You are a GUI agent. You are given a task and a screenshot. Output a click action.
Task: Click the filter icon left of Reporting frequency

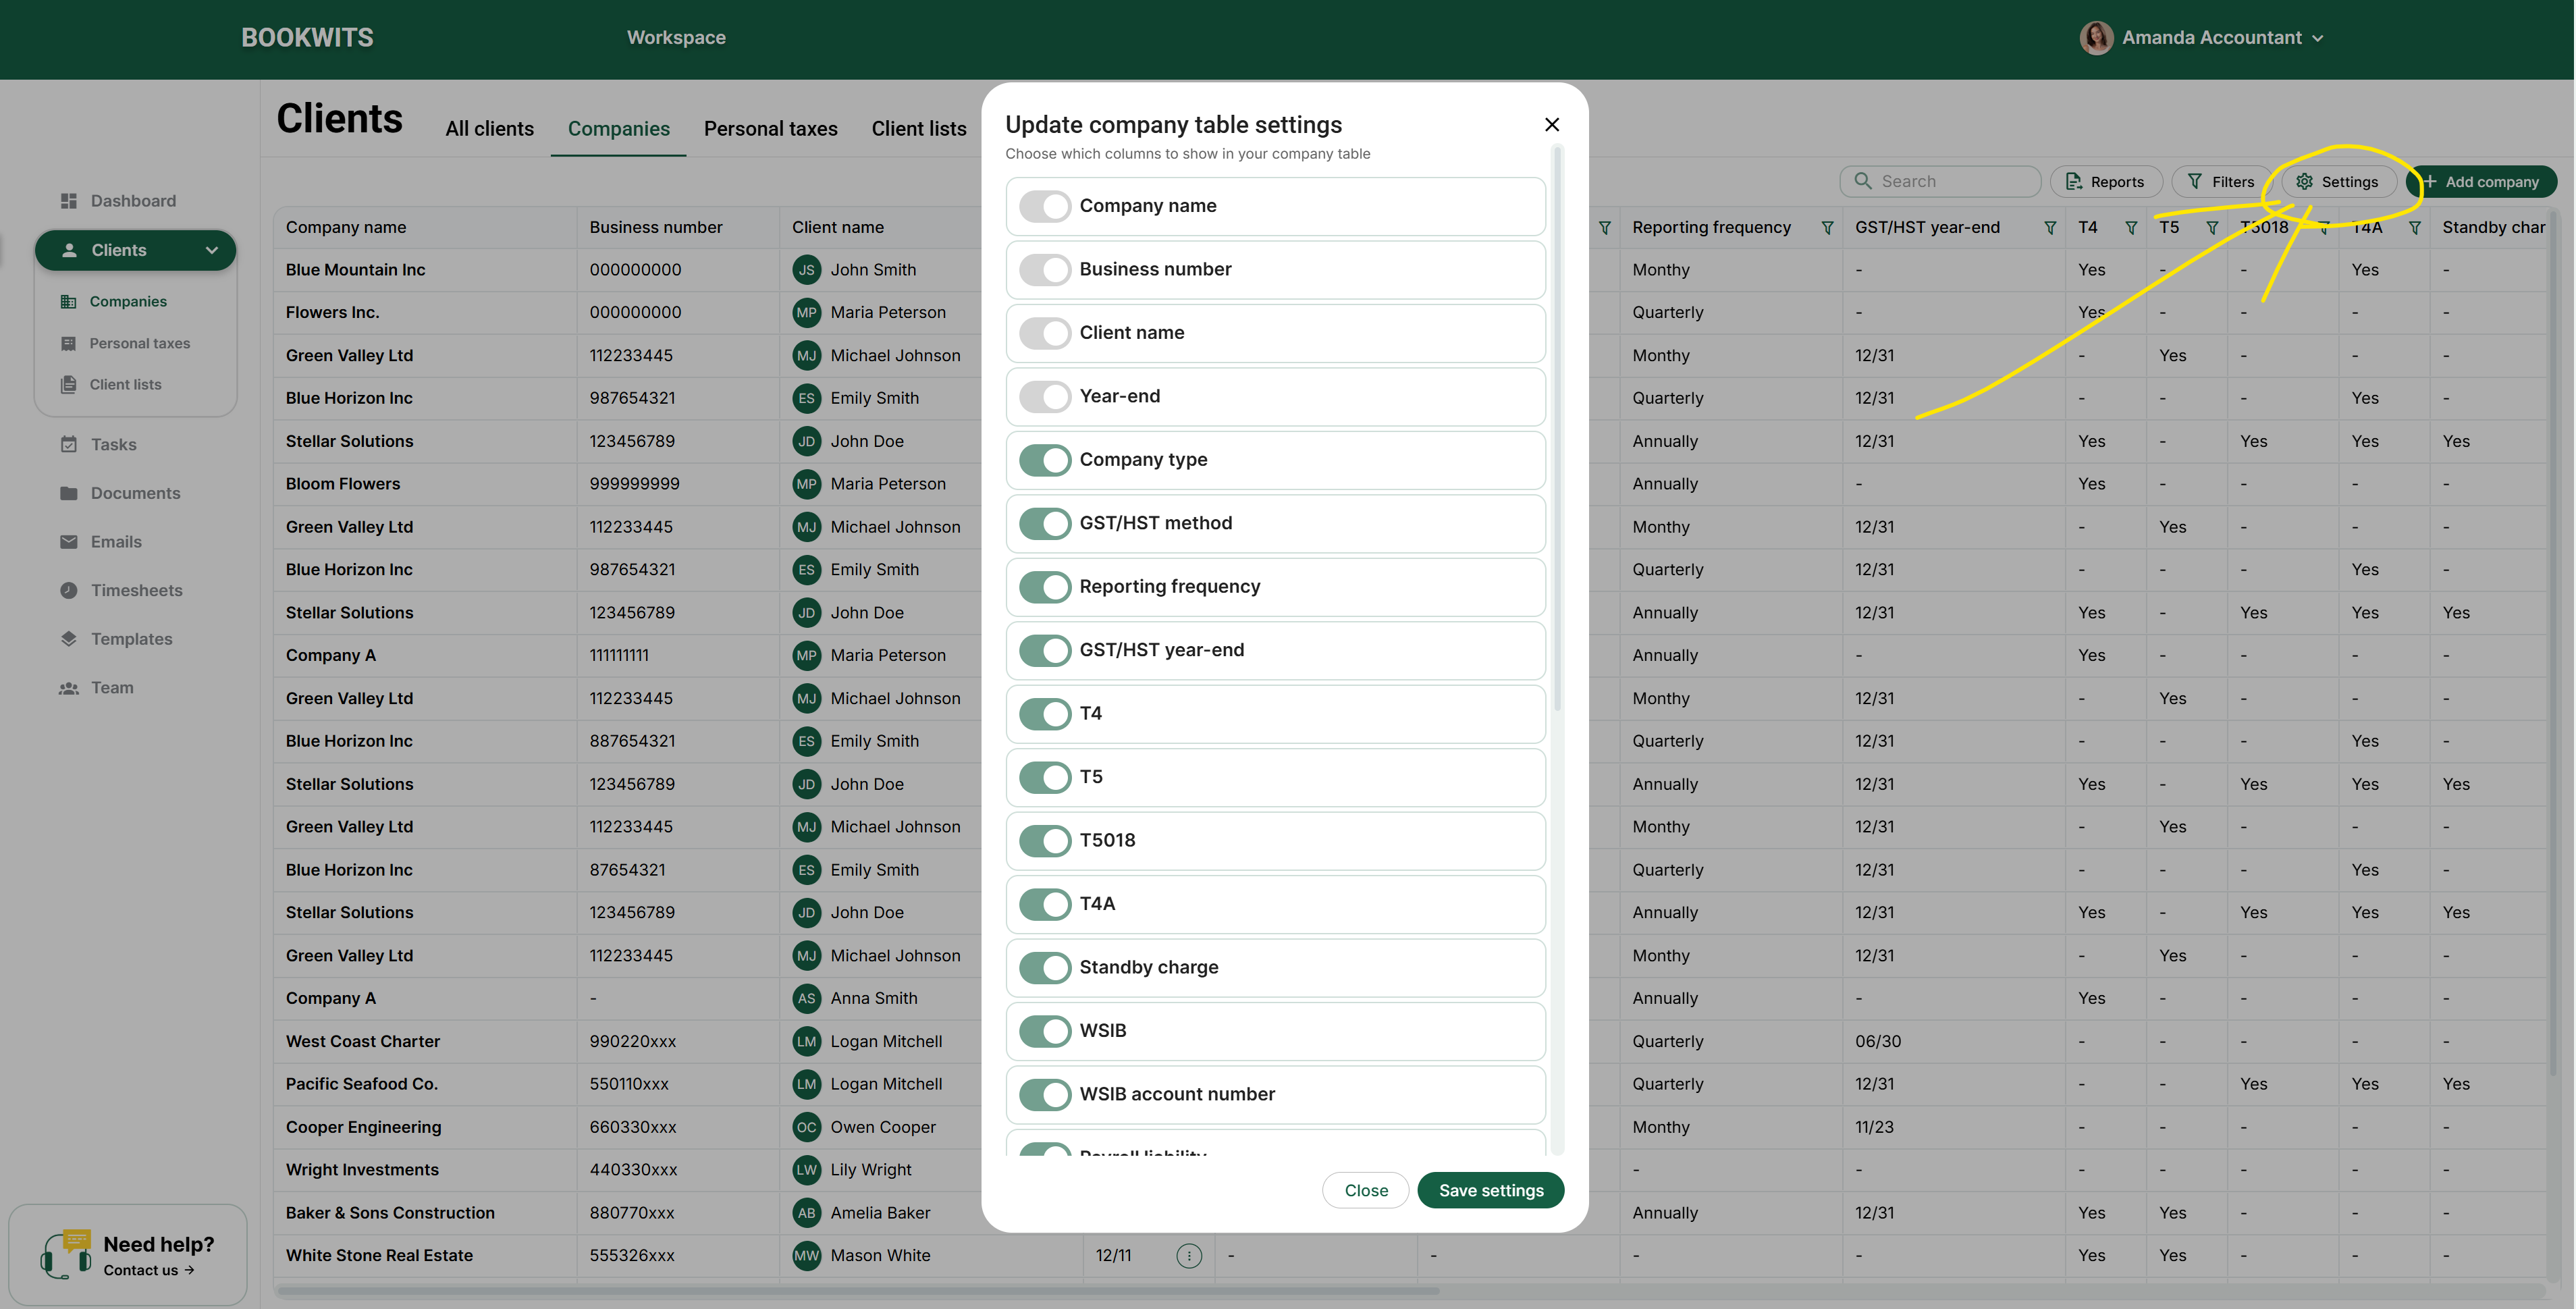(x=1605, y=228)
